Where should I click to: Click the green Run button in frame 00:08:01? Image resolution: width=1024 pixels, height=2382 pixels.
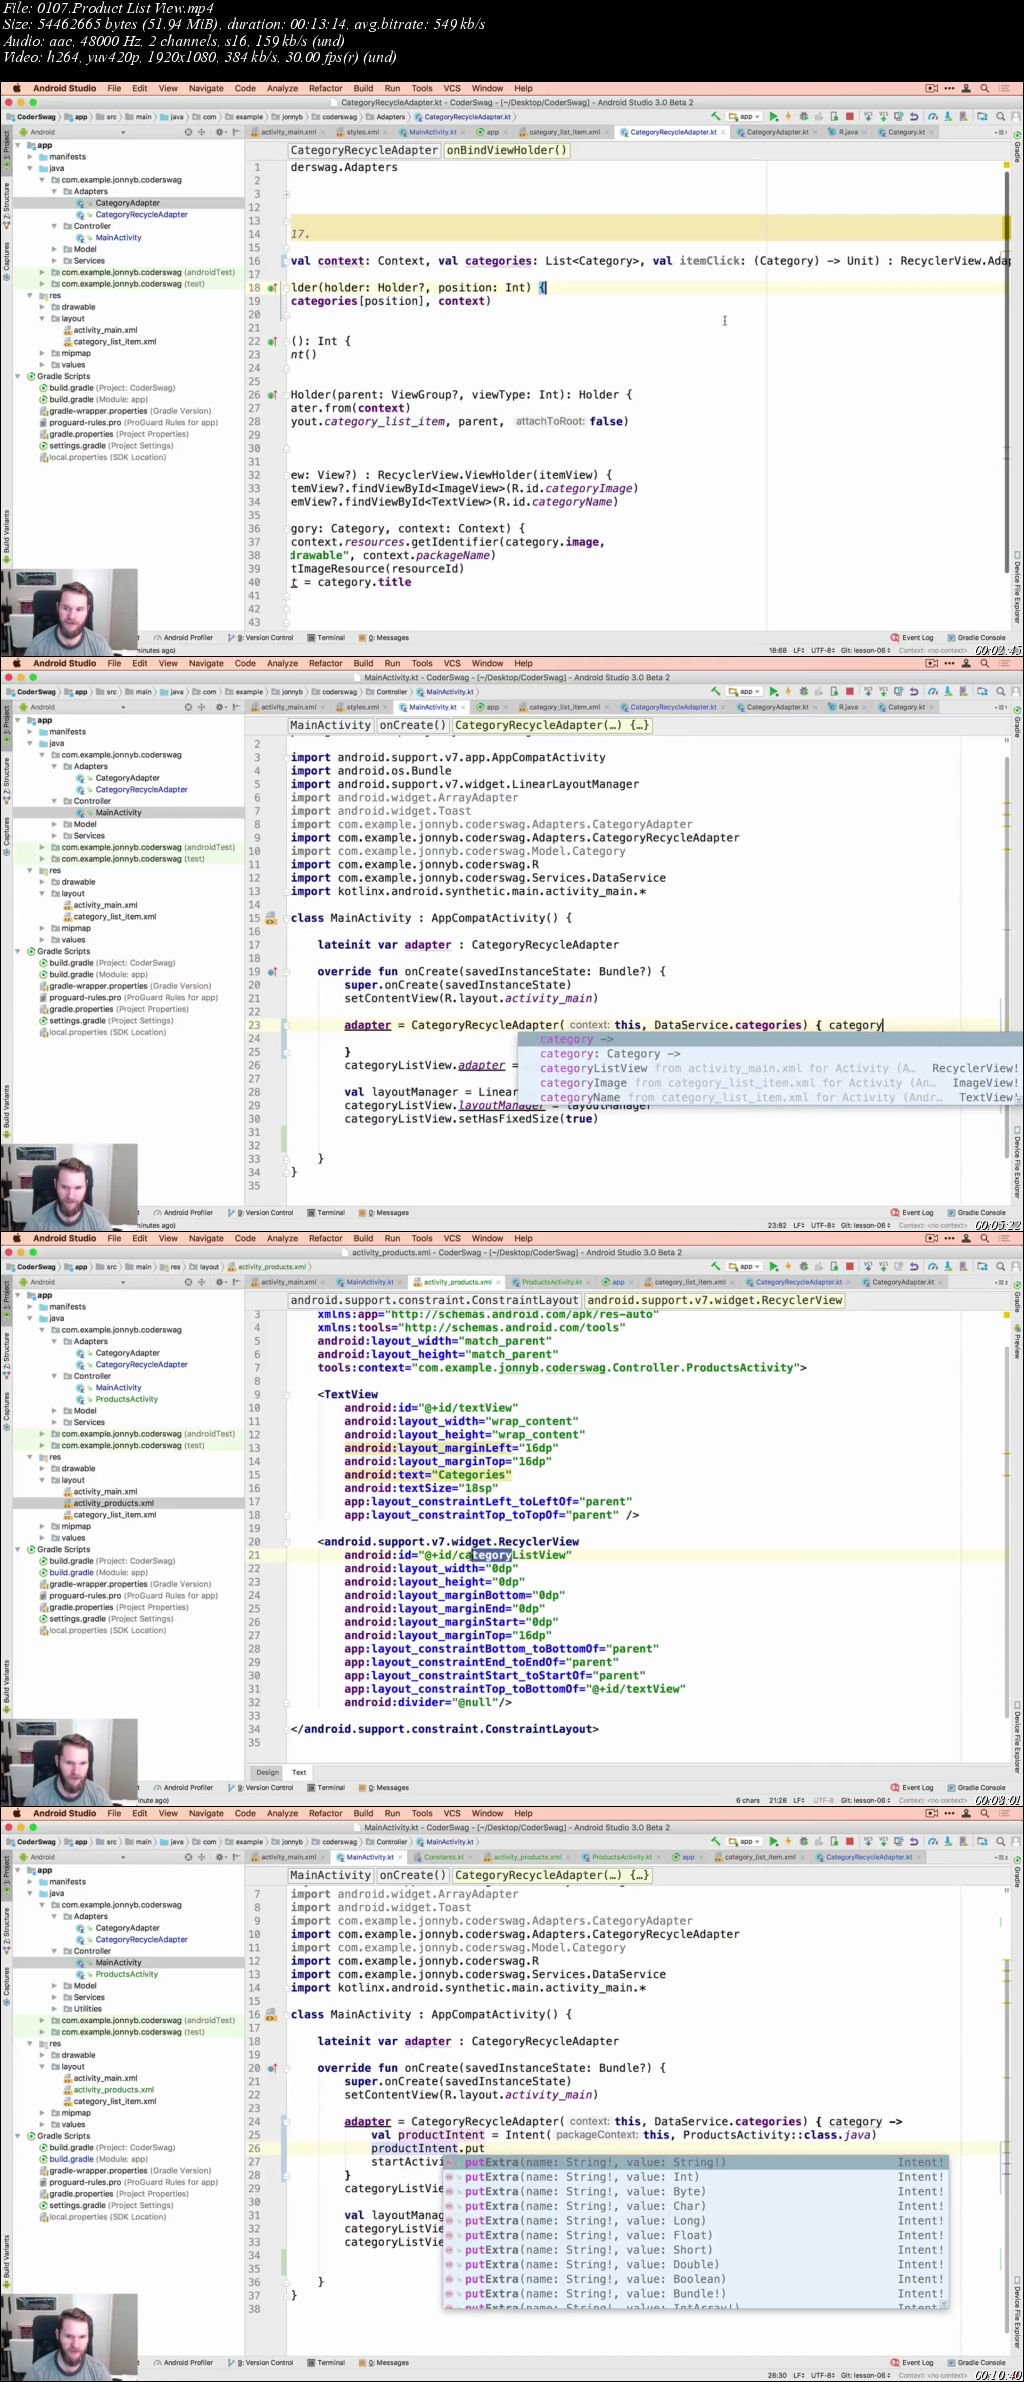point(773,1267)
